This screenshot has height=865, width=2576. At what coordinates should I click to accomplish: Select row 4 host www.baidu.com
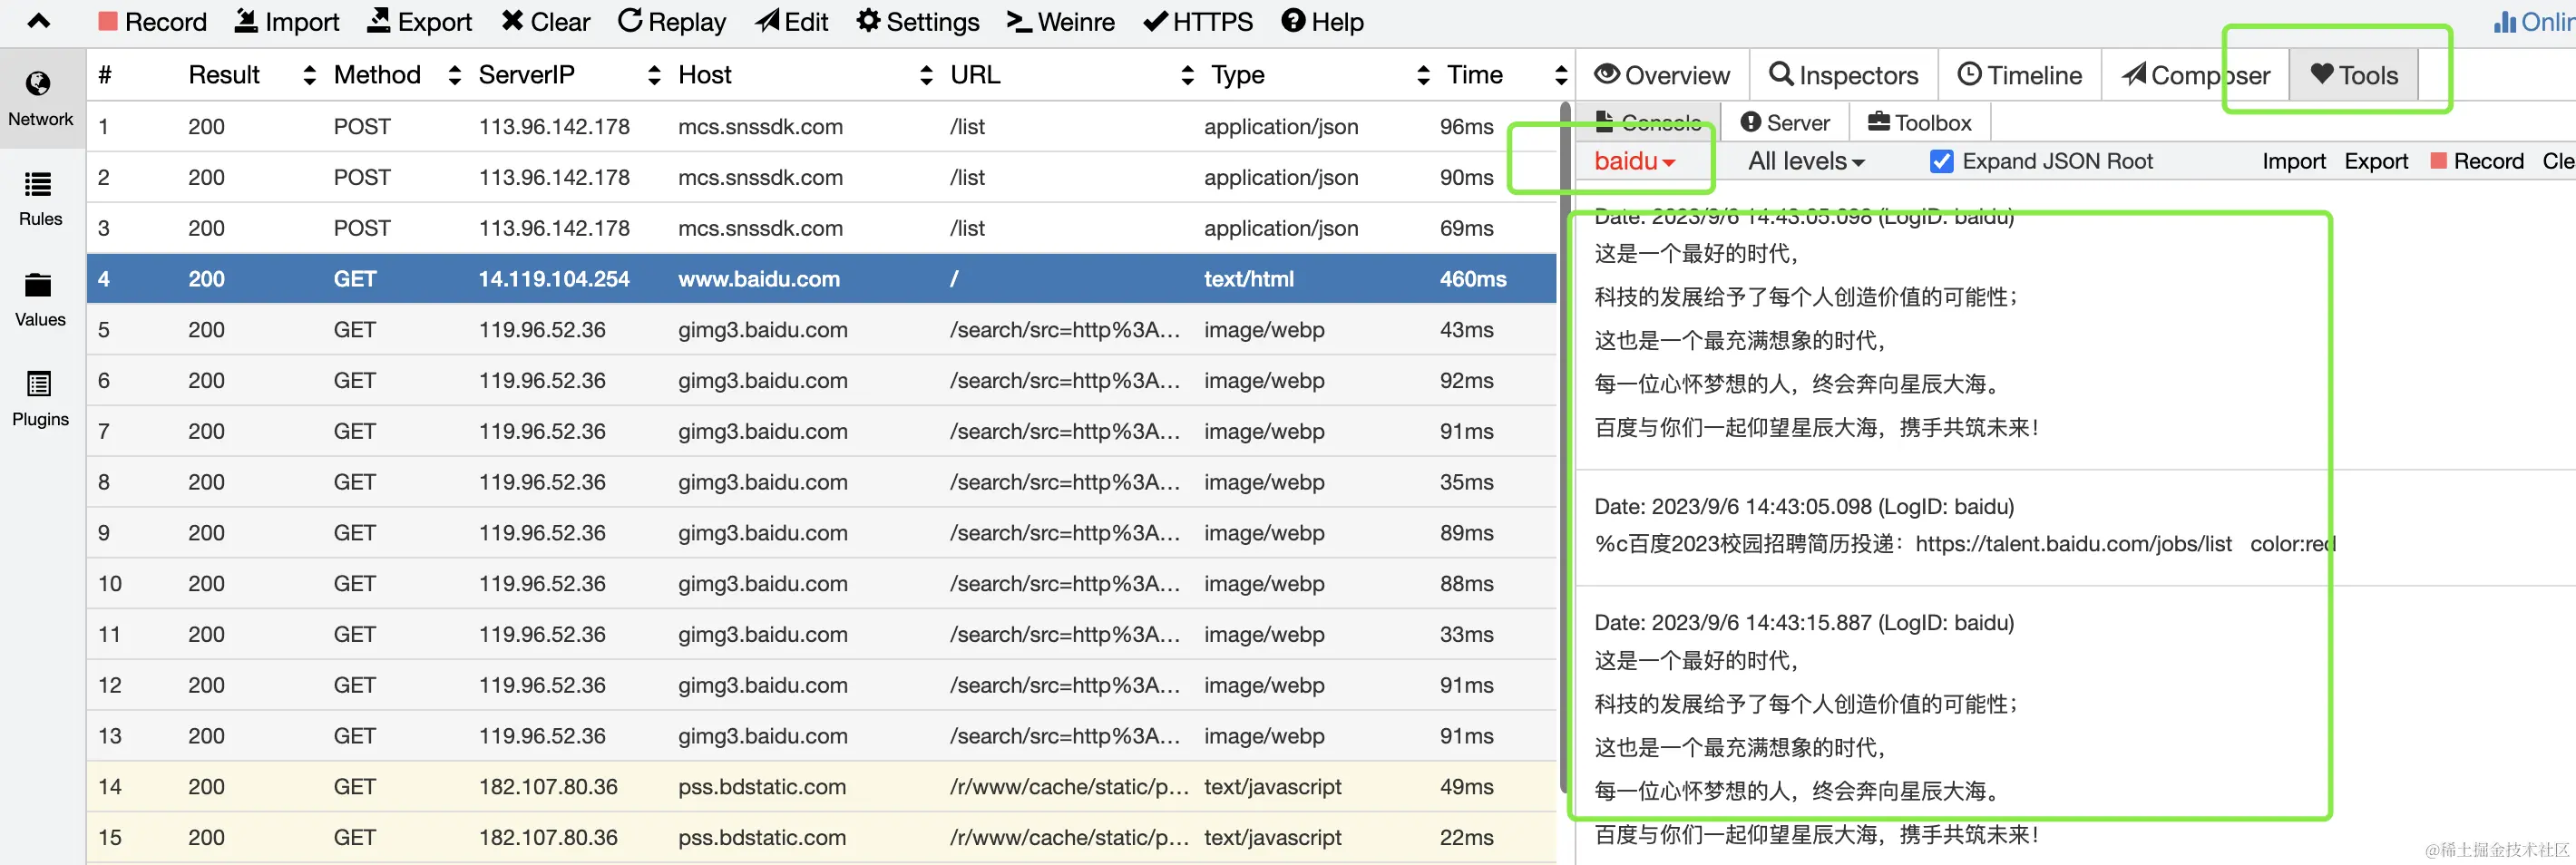759,279
